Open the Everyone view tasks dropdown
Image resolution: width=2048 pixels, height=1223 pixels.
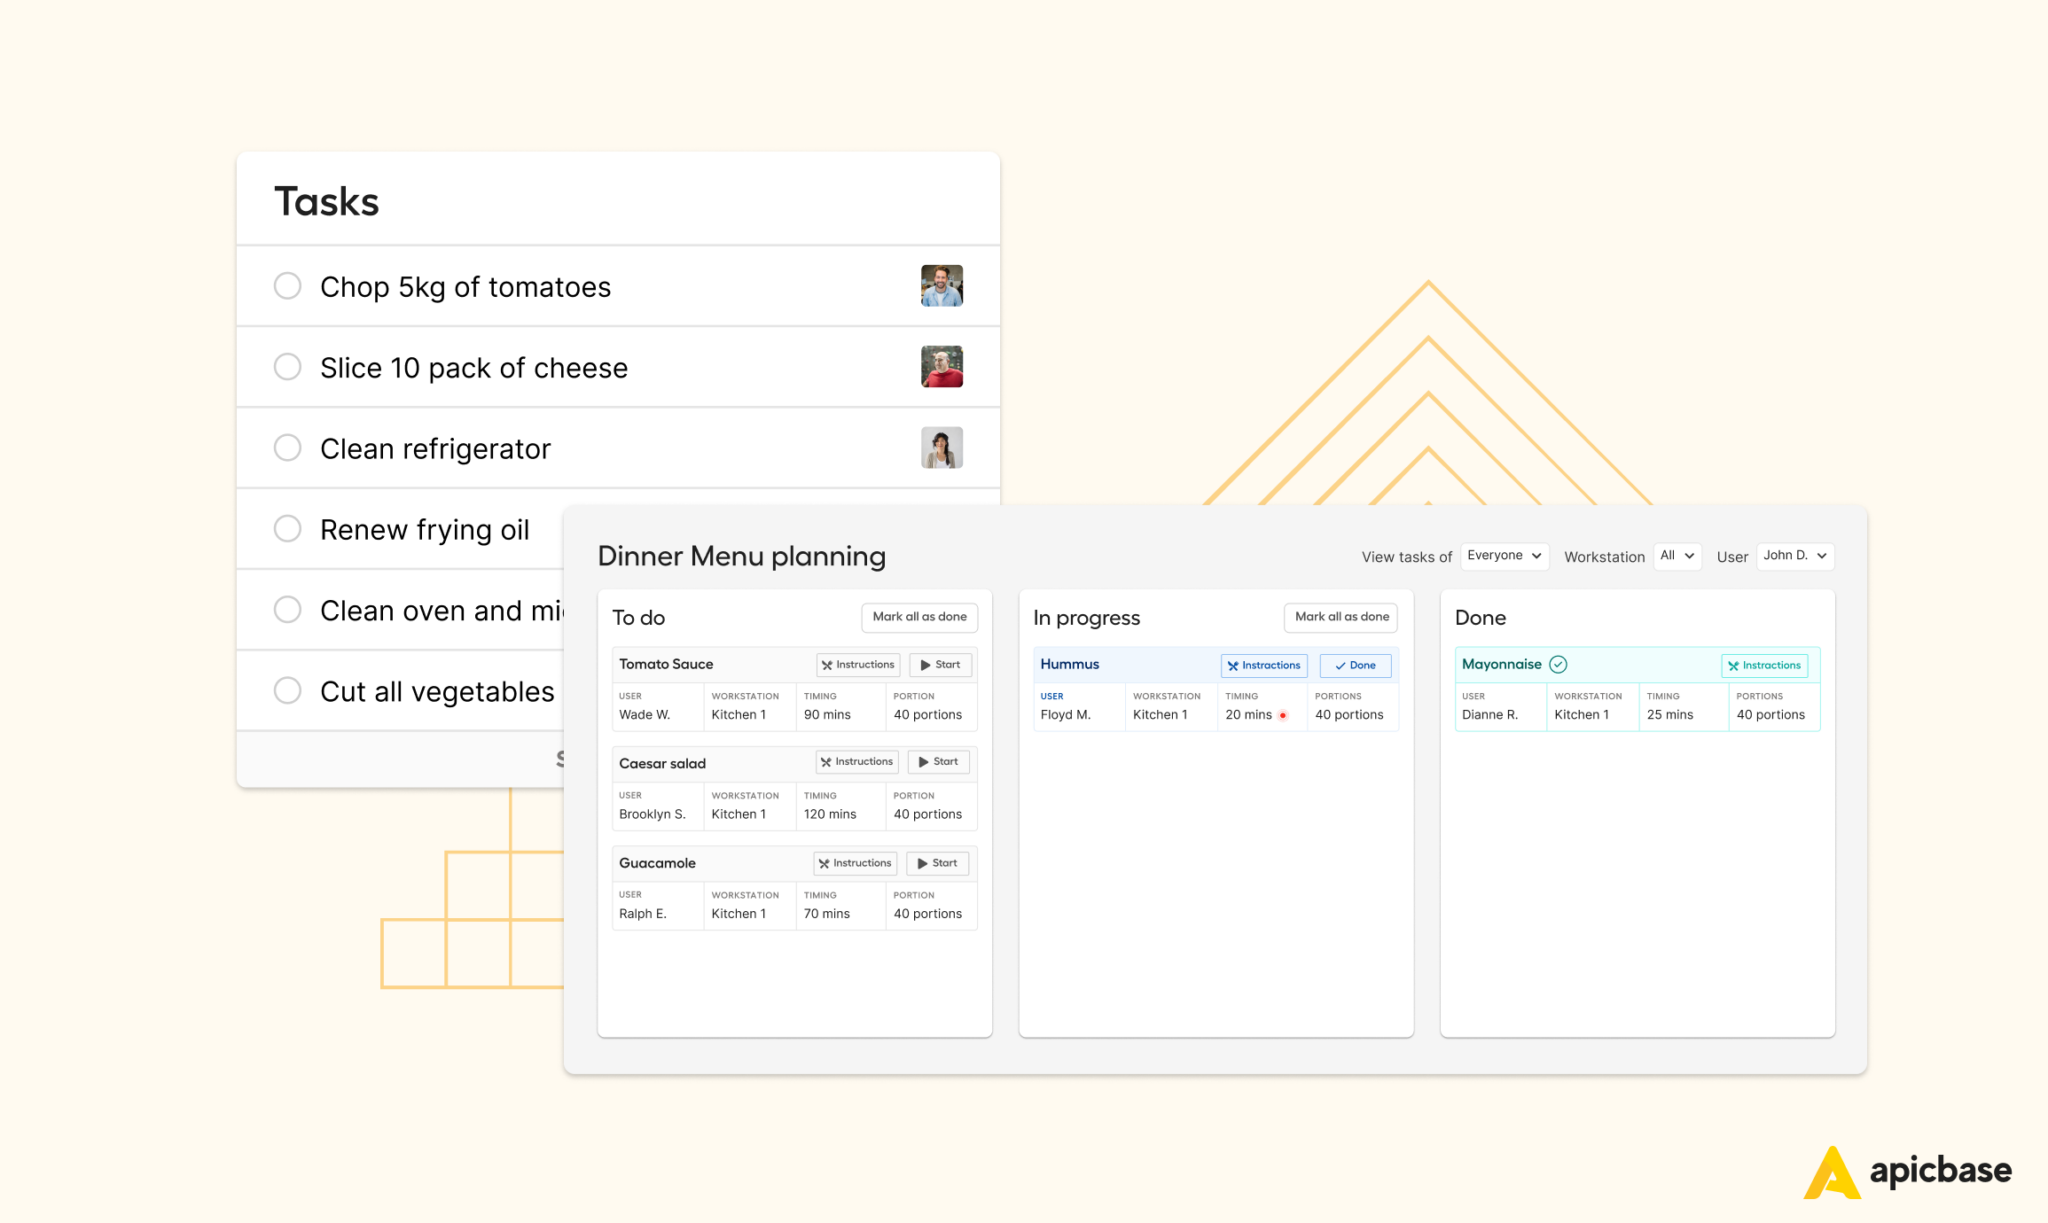1504,556
